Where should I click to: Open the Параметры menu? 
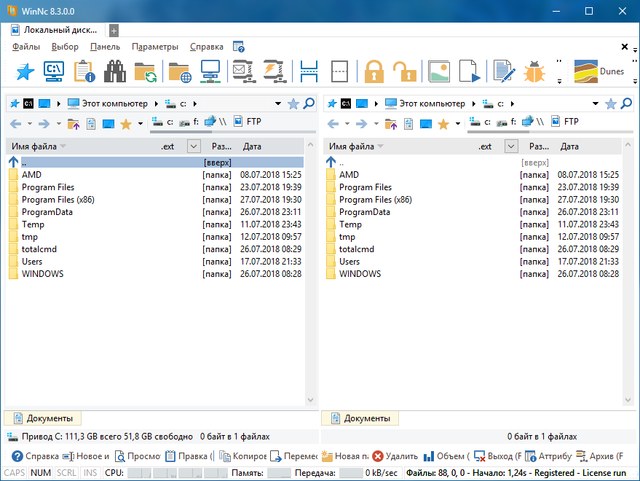[155, 47]
